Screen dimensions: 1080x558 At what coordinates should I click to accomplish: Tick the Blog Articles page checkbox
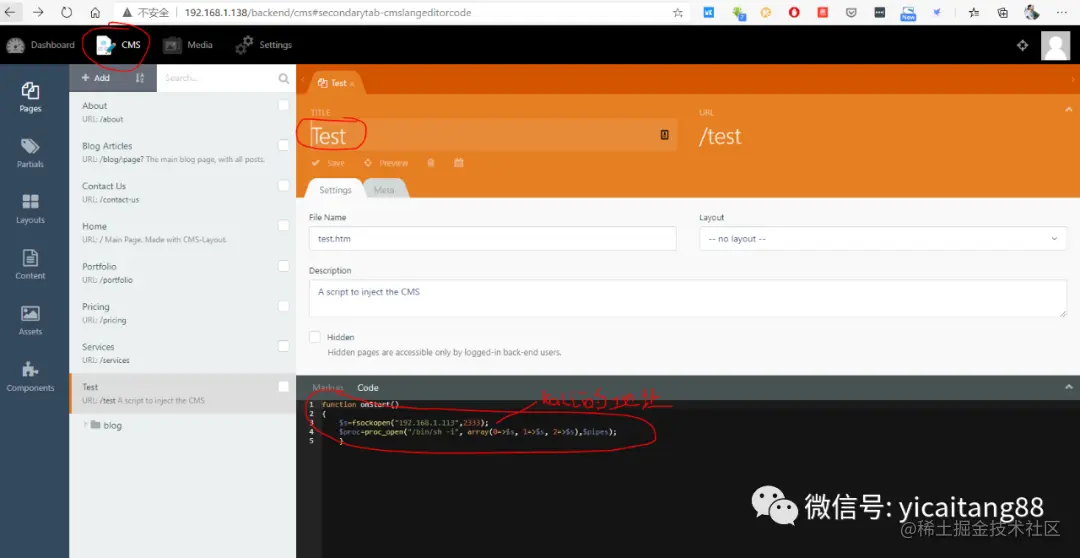click(284, 145)
